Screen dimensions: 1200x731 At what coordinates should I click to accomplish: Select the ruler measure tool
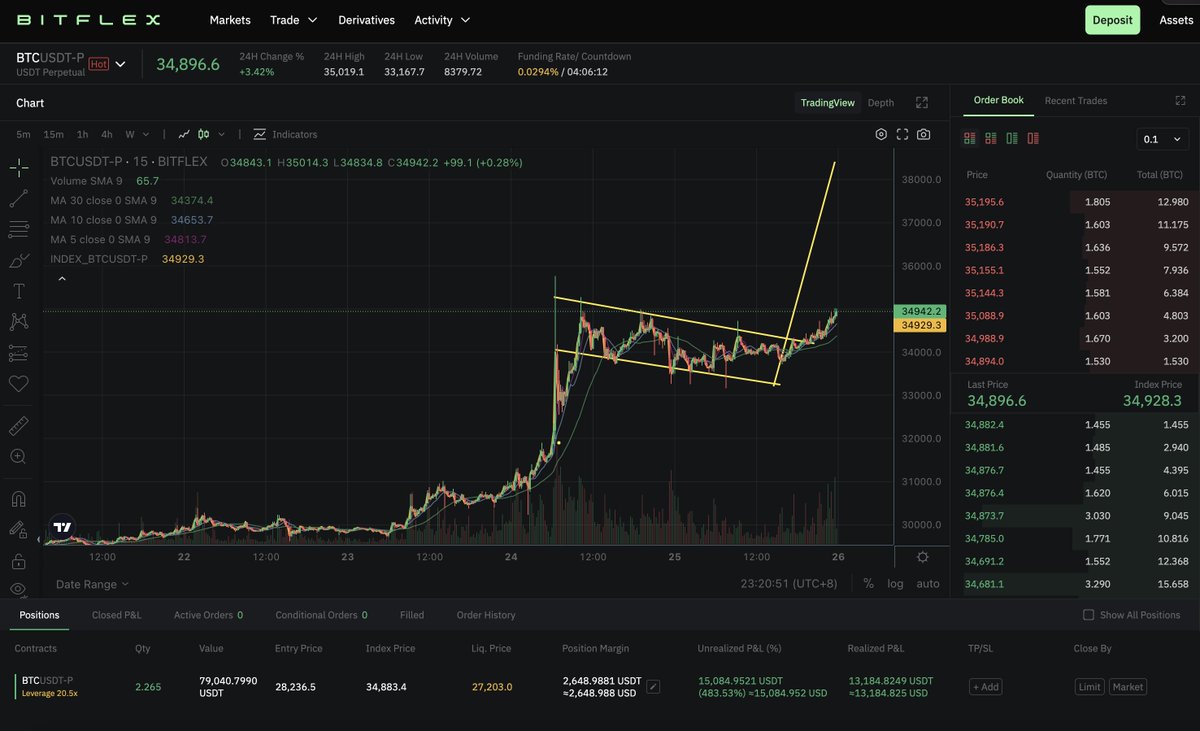pyautogui.click(x=18, y=426)
